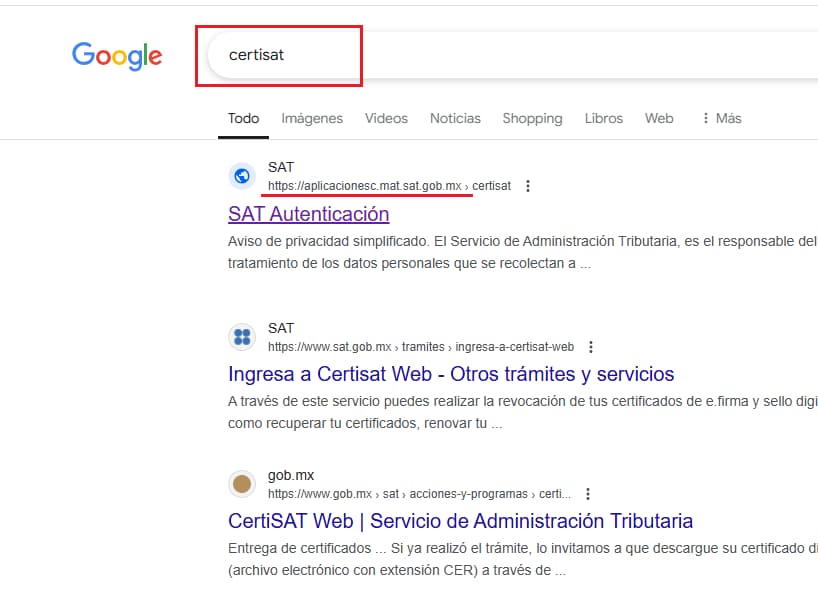Click the brown gob.mx favicon
The width and height of the screenshot is (818, 599).
coord(242,484)
